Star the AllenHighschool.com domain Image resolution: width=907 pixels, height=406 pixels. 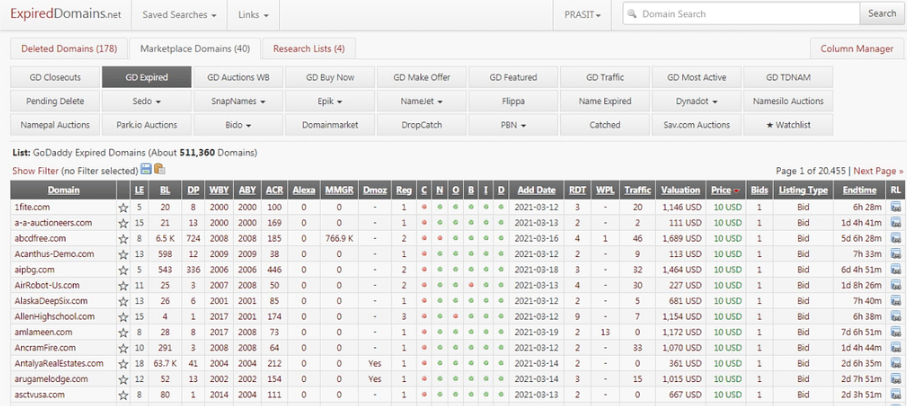tap(123, 316)
